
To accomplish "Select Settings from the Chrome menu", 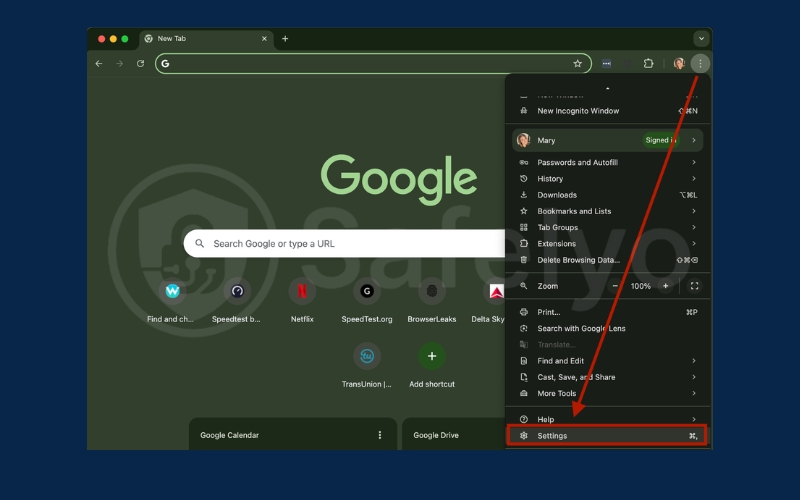I will [607, 436].
